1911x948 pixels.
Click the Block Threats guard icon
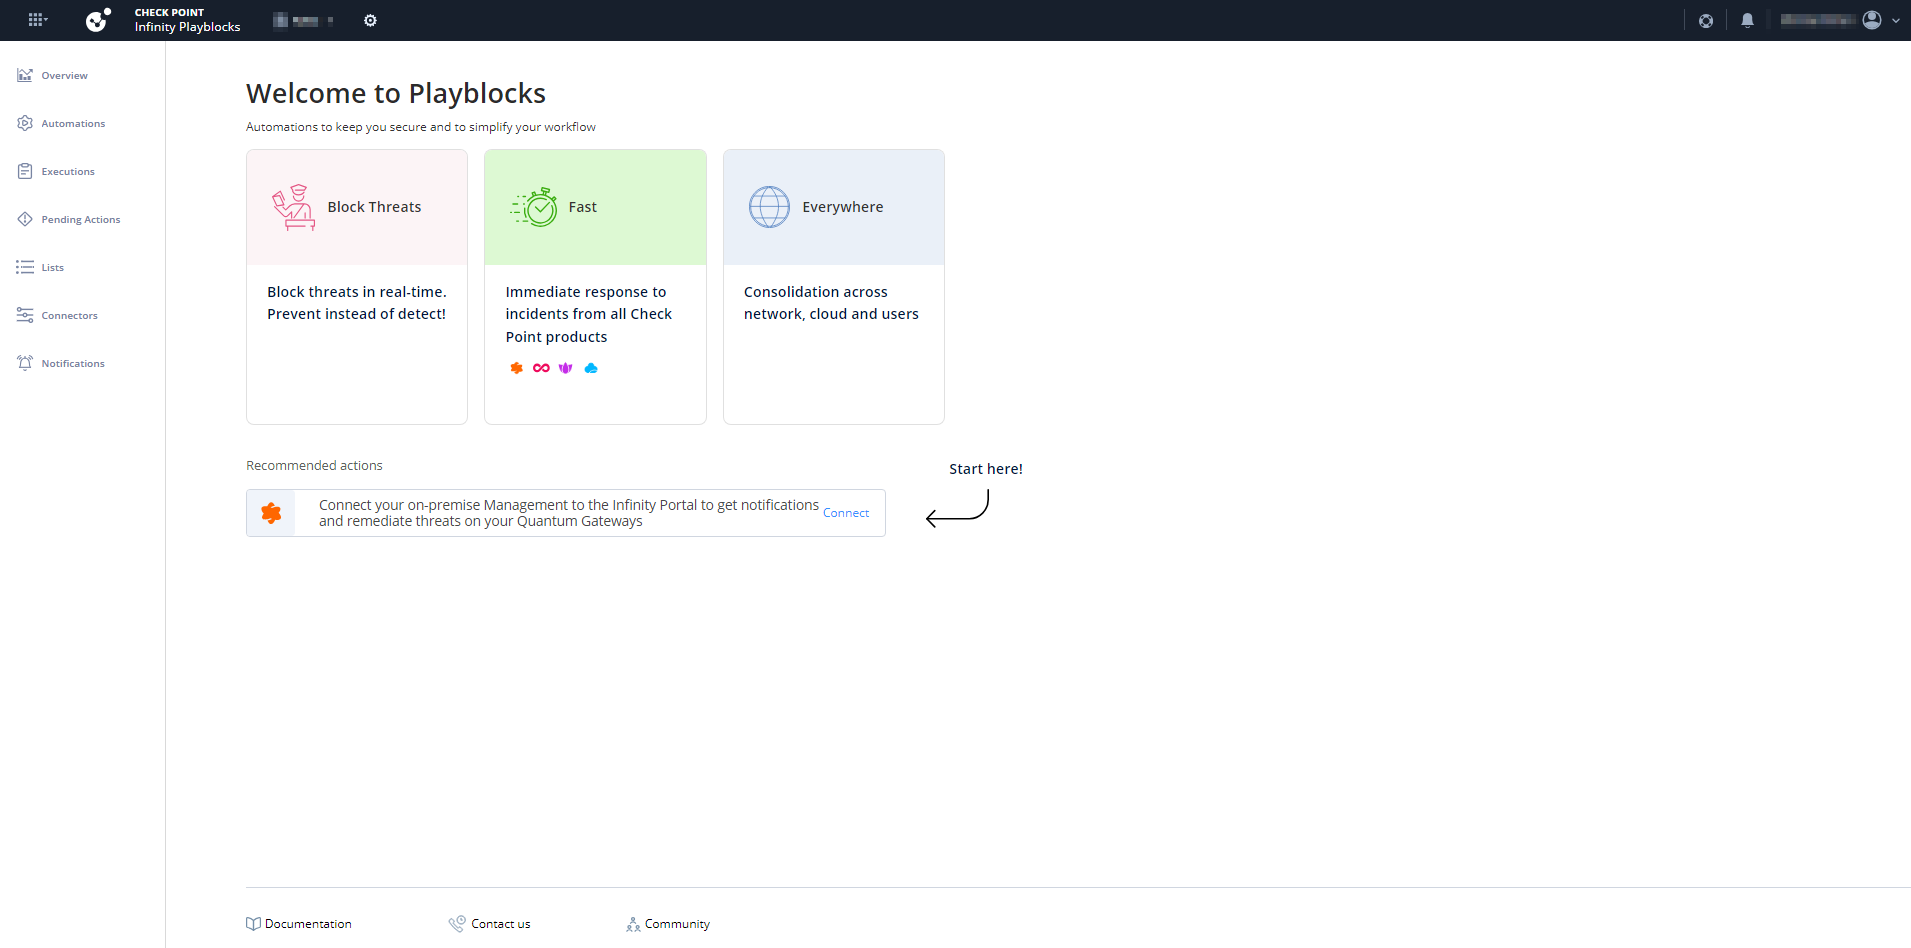click(293, 207)
